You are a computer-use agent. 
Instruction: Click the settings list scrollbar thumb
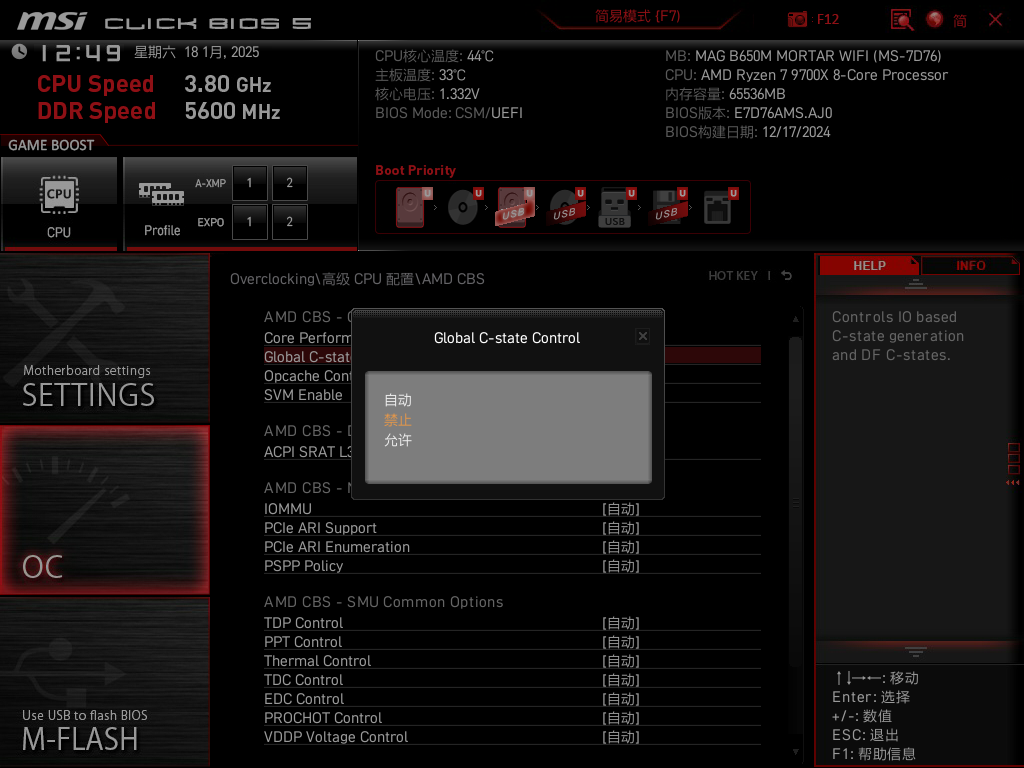point(795,503)
